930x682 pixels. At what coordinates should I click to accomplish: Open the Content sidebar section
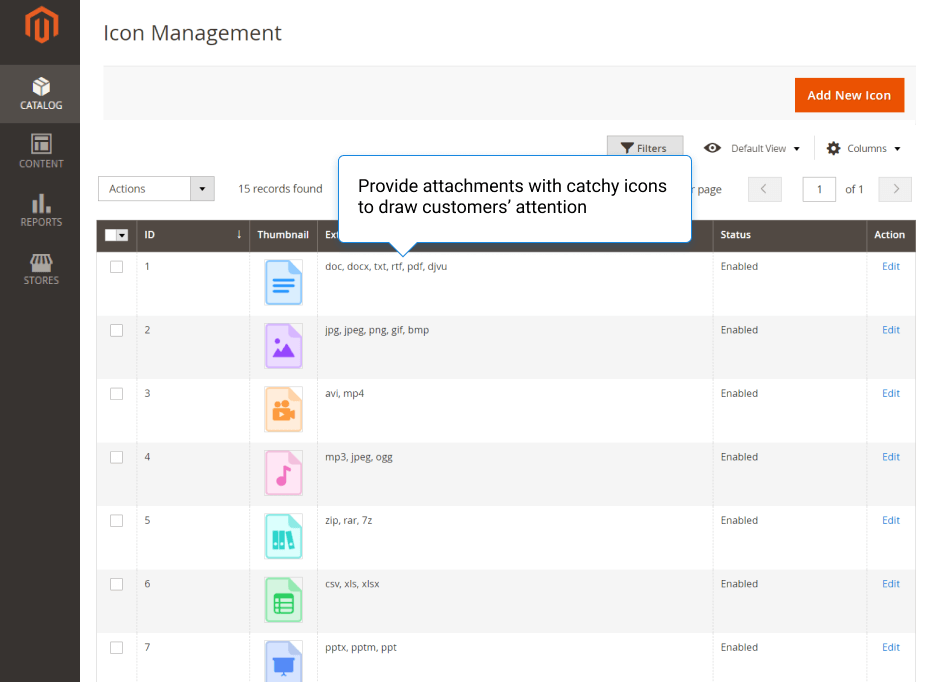pyautogui.click(x=40, y=152)
